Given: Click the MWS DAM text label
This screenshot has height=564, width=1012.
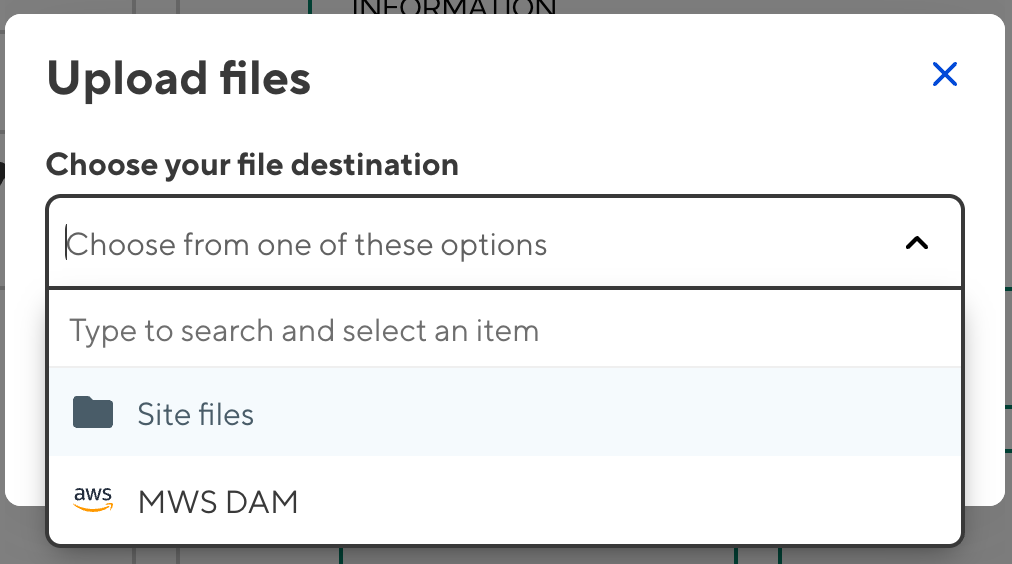Looking at the screenshot, I should [218, 501].
